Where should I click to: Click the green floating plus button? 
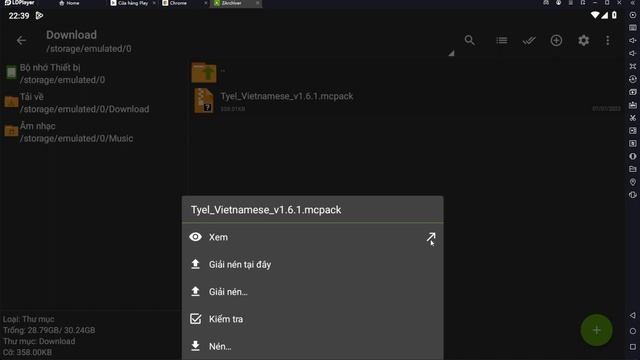[x=596, y=330]
